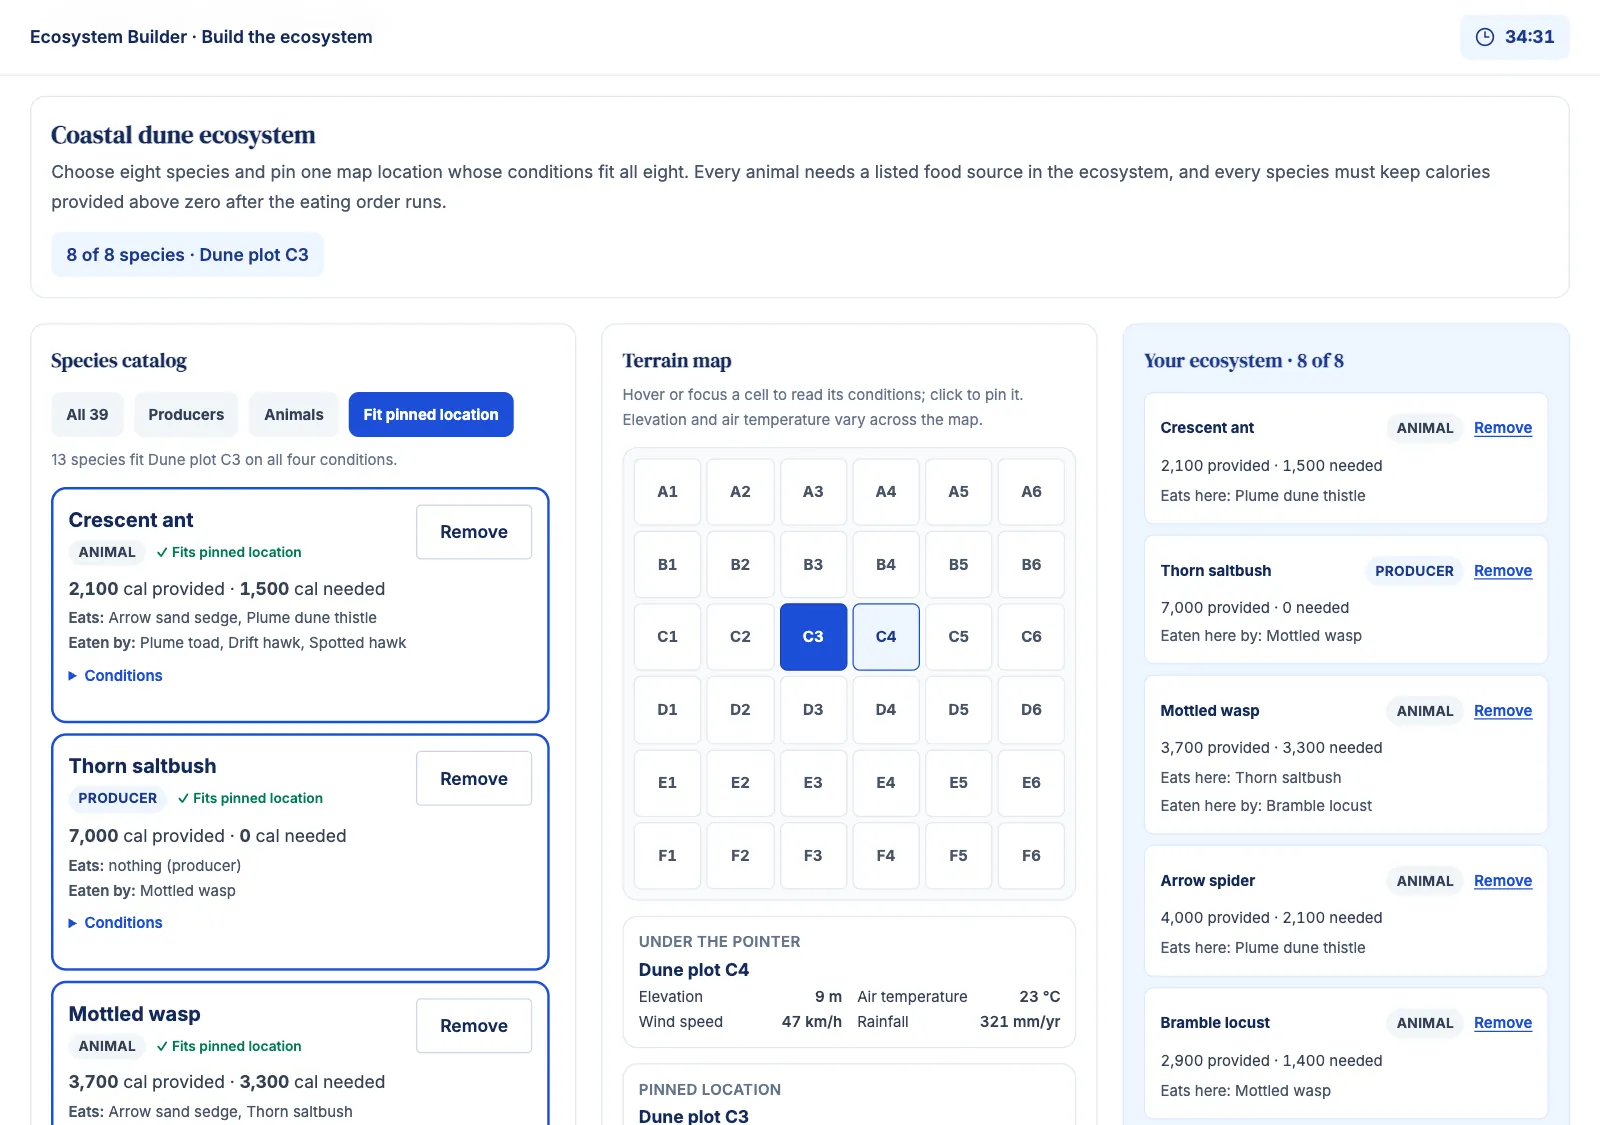Screen dimensions: 1600x1125
Task: Pin terrain map cell D4
Action: point(886,710)
